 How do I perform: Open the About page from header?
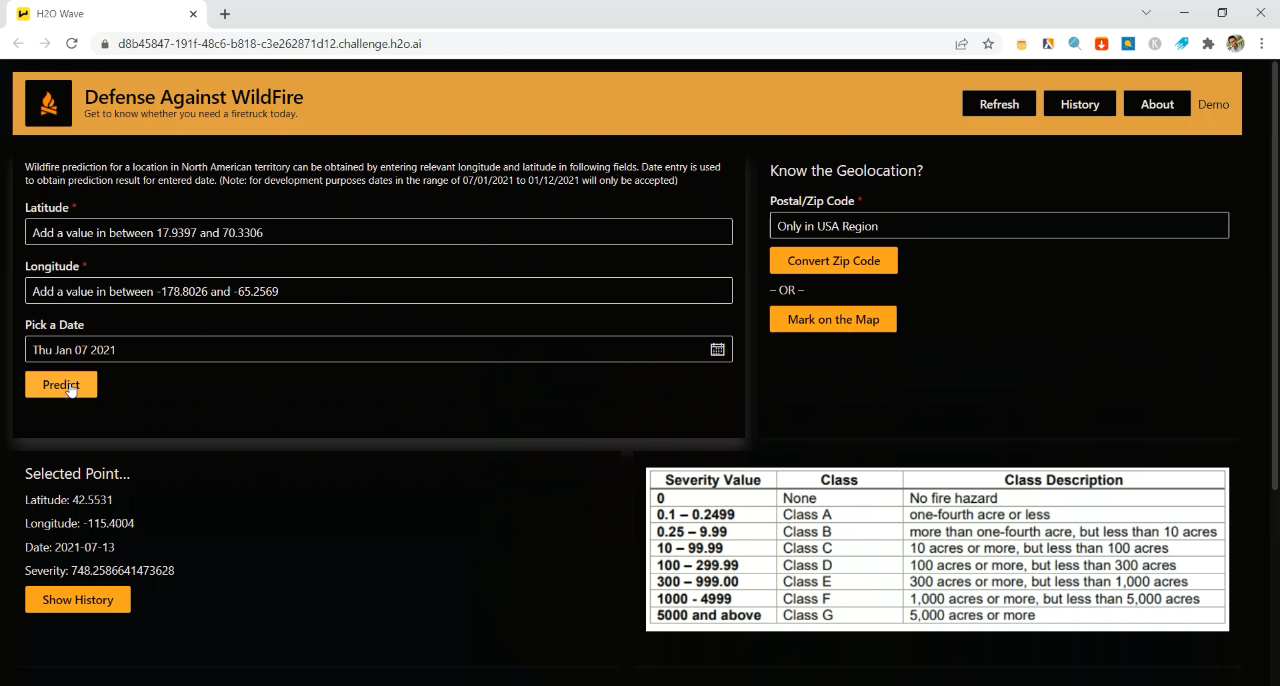tap(1157, 104)
